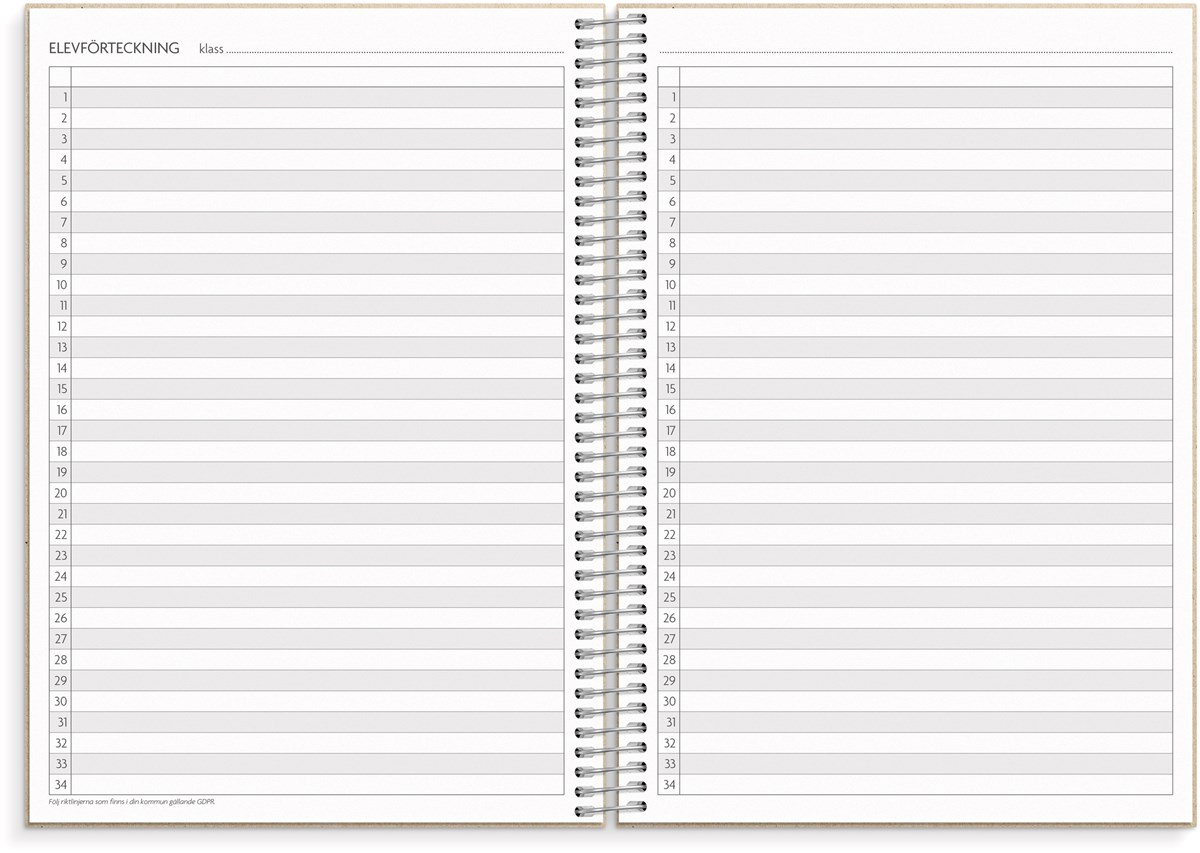Click row 31 on the right page
Screen dimensions: 1200x853
click(x=925, y=722)
